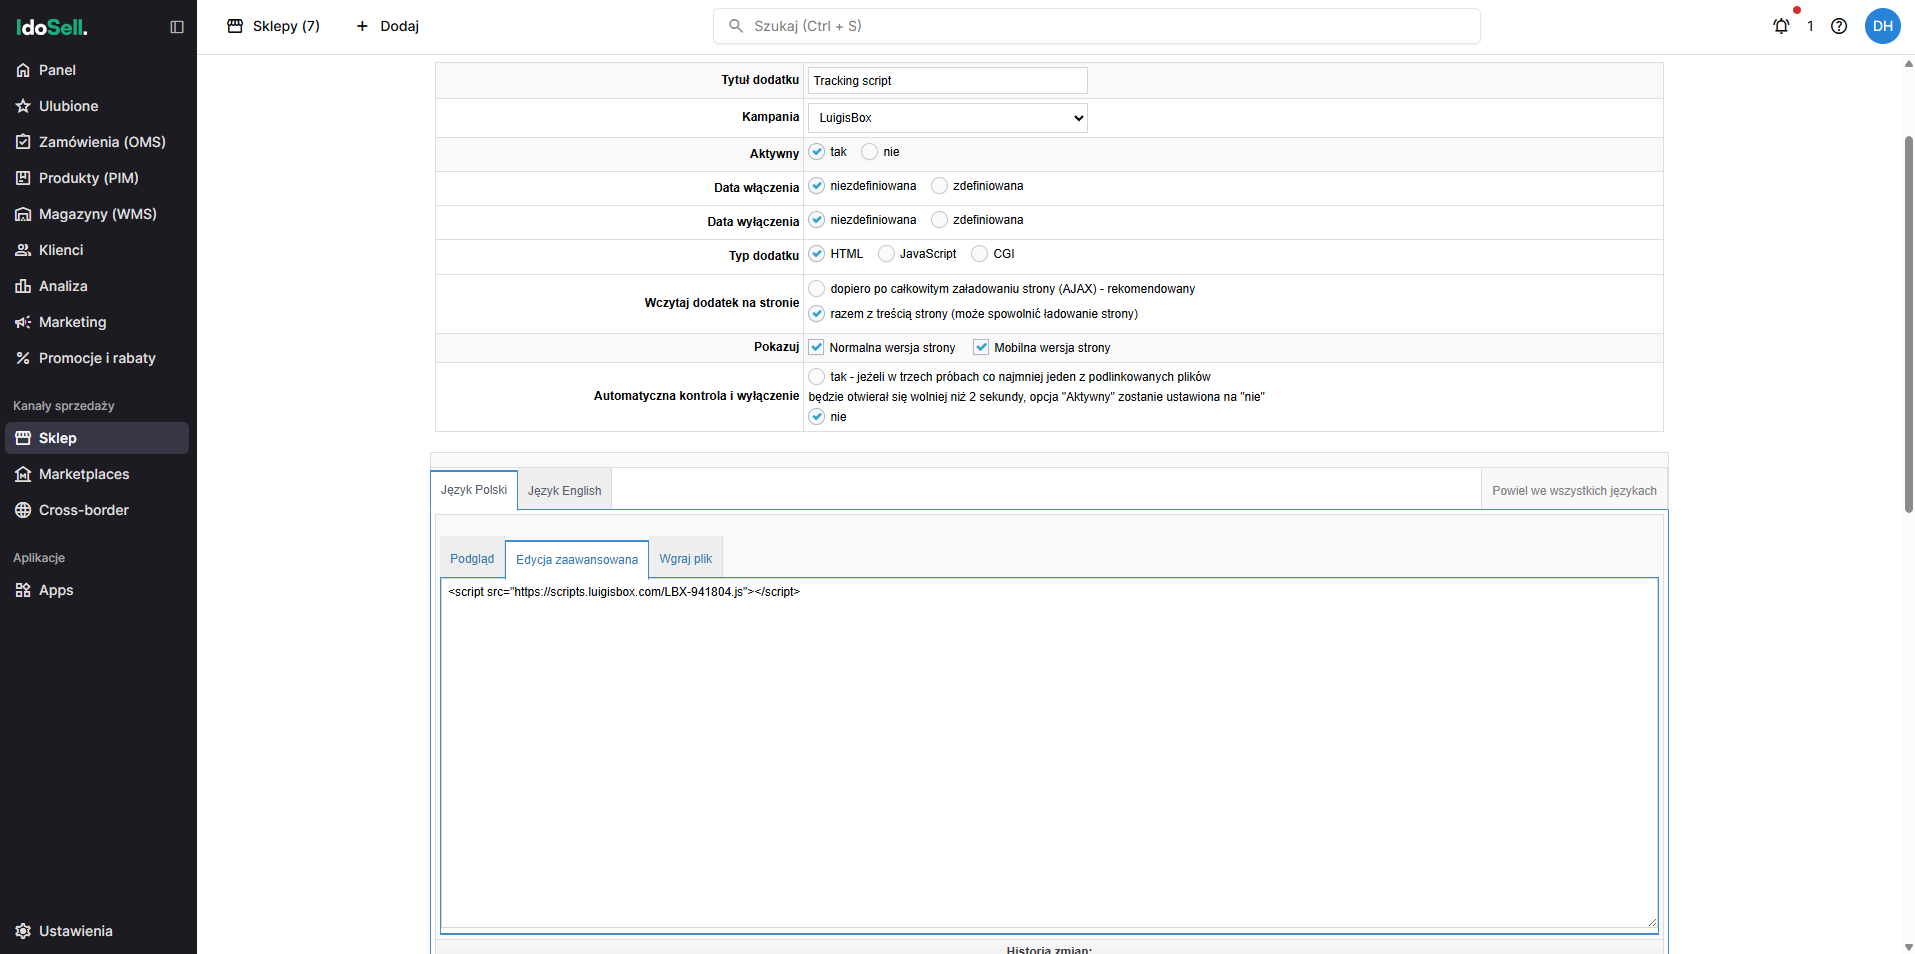The width and height of the screenshot is (1915, 954).
Task: Open the Marketing section
Action: [x=71, y=321]
